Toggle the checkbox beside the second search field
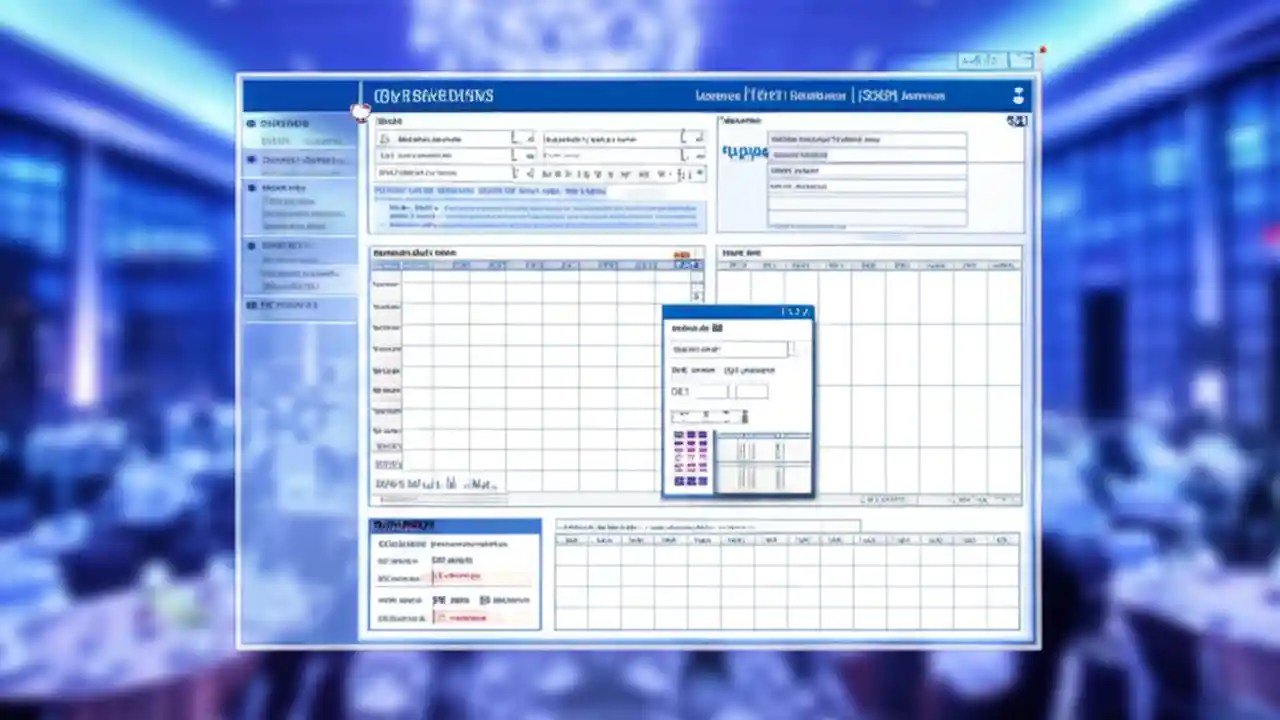1280x720 pixels. (698, 138)
